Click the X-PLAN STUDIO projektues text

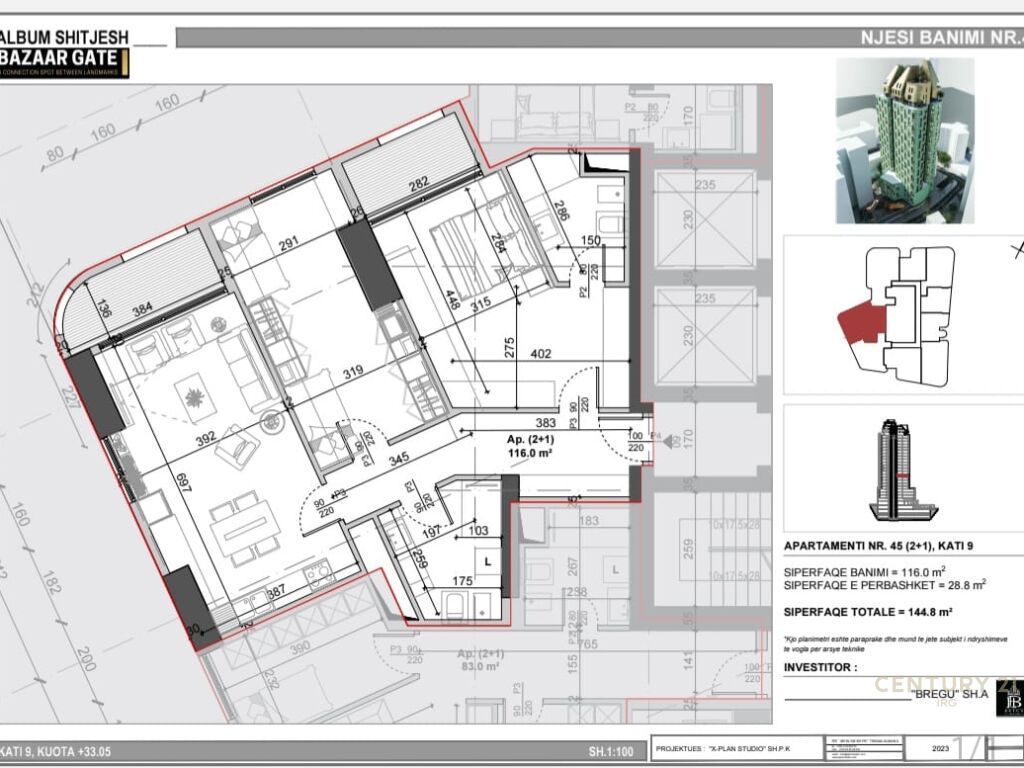pos(720,748)
